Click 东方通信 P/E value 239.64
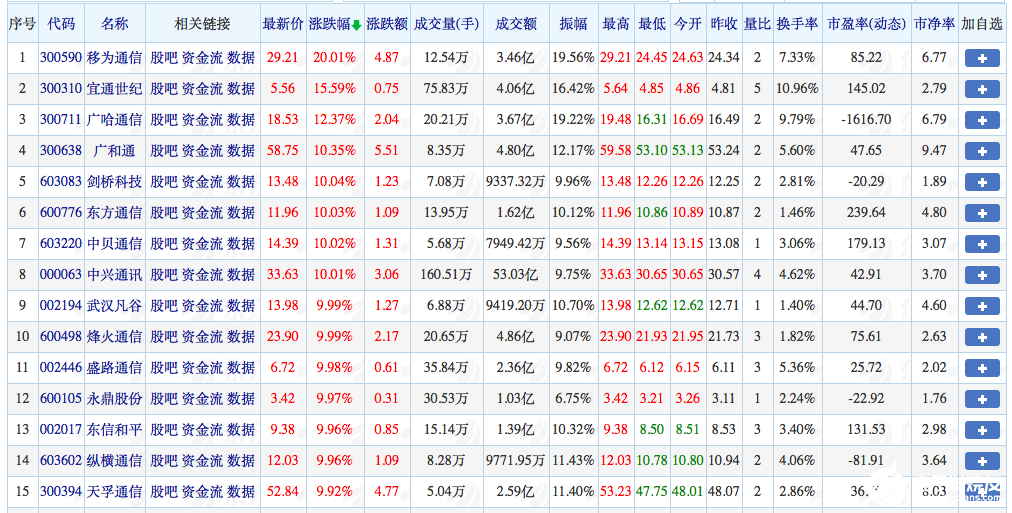 pyautogui.click(x=866, y=213)
